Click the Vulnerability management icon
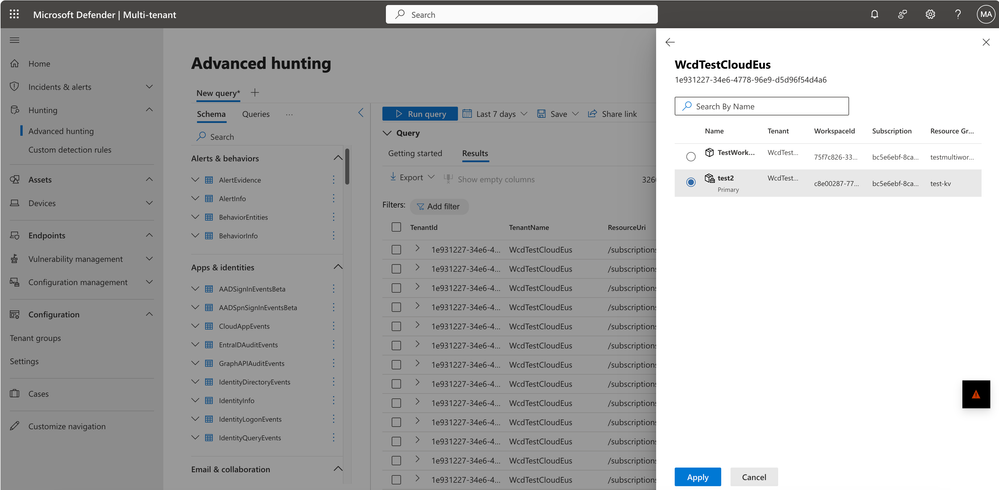 point(15,259)
